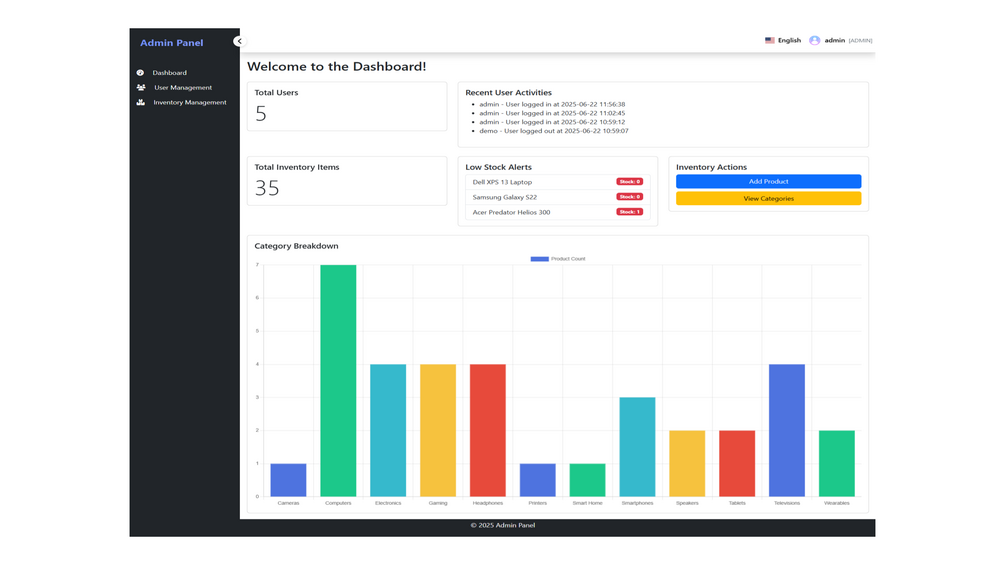Click the Add Product button
Viewport: 1005px width, 565px height.
coord(768,181)
